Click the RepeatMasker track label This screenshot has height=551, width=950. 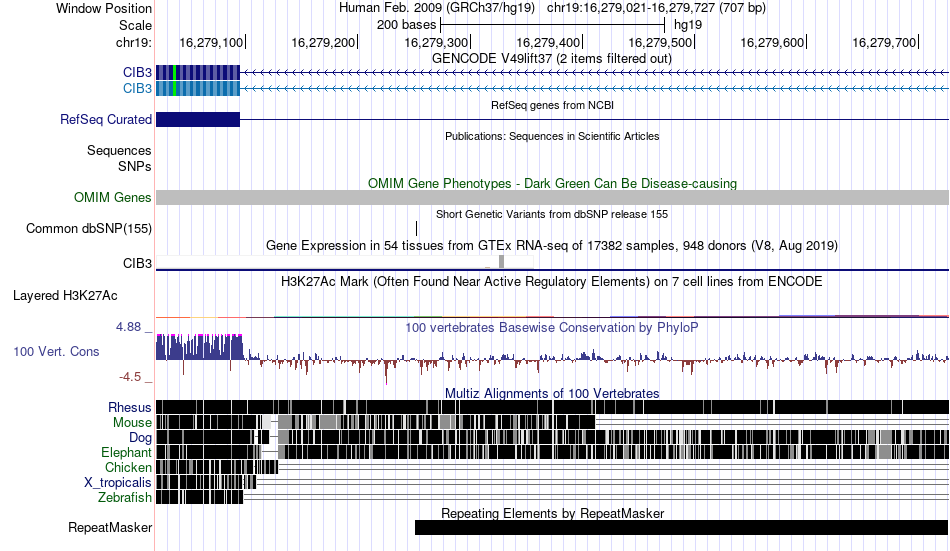110,527
